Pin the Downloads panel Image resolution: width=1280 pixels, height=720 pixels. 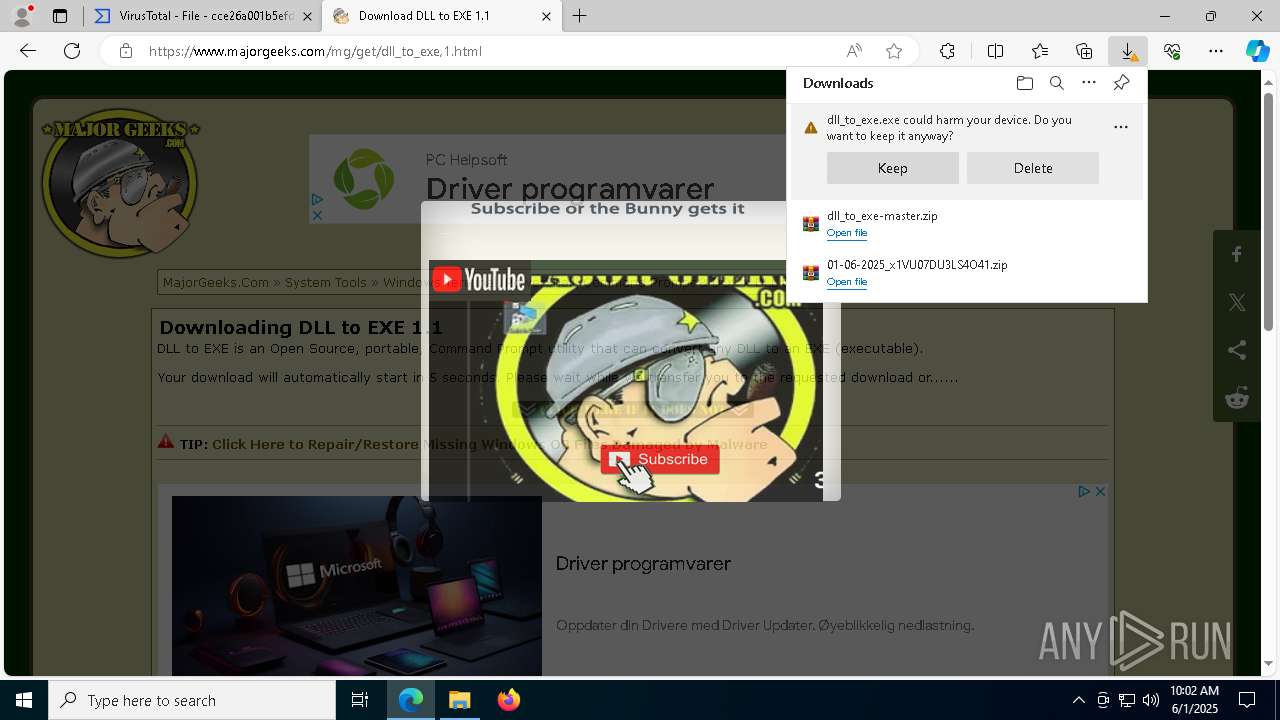click(x=1121, y=83)
